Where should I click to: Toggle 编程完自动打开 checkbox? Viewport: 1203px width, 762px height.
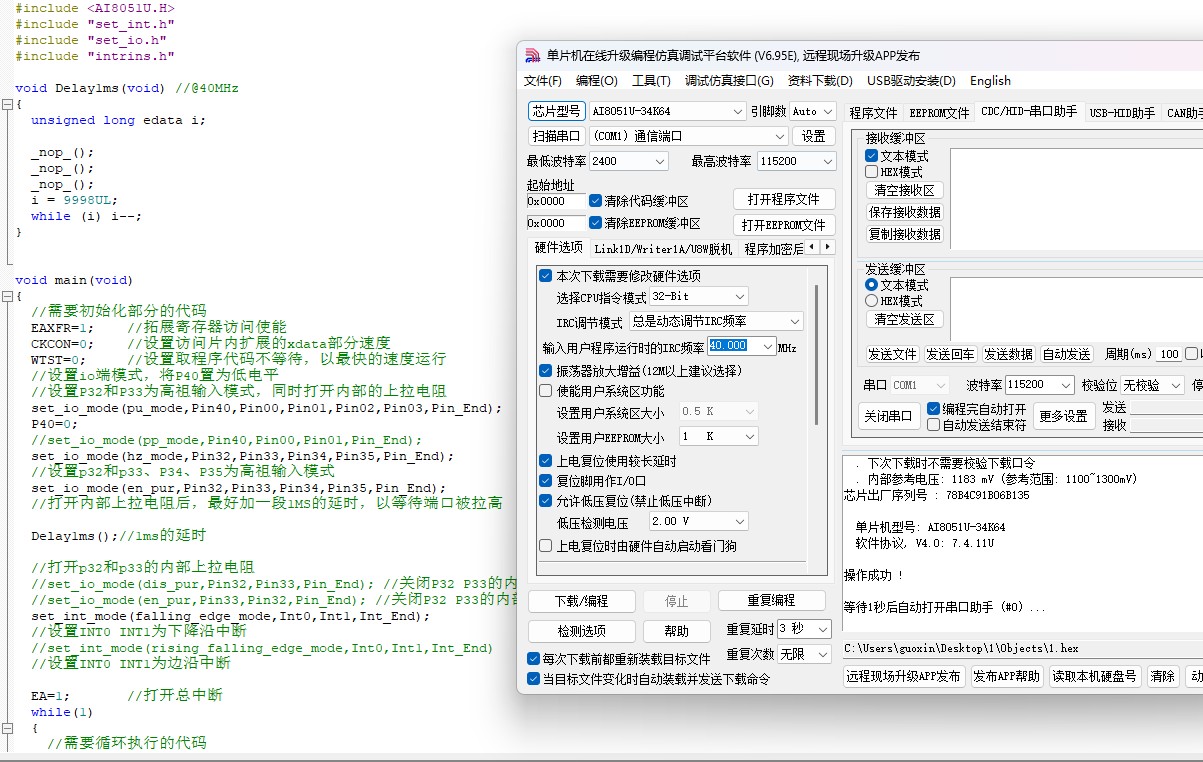pos(933,409)
